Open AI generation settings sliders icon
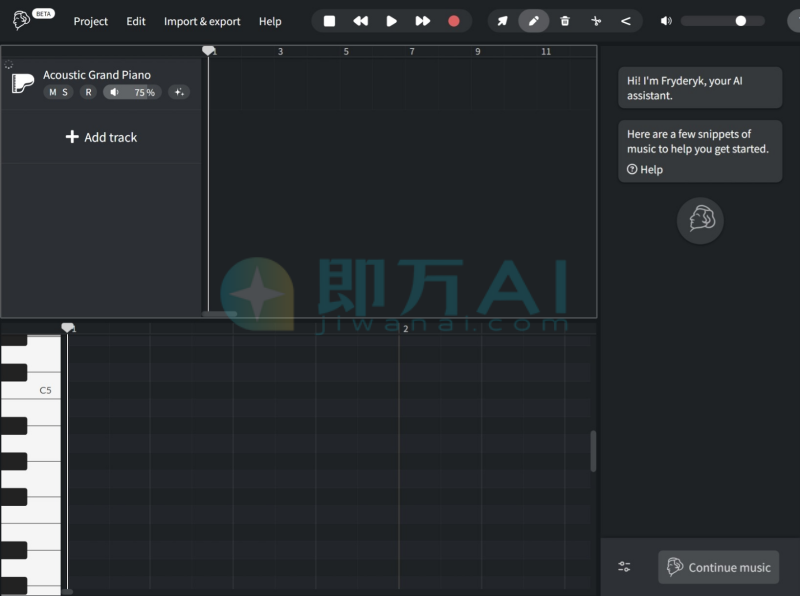The height and width of the screenshot is (596, 800). (624, 567)
